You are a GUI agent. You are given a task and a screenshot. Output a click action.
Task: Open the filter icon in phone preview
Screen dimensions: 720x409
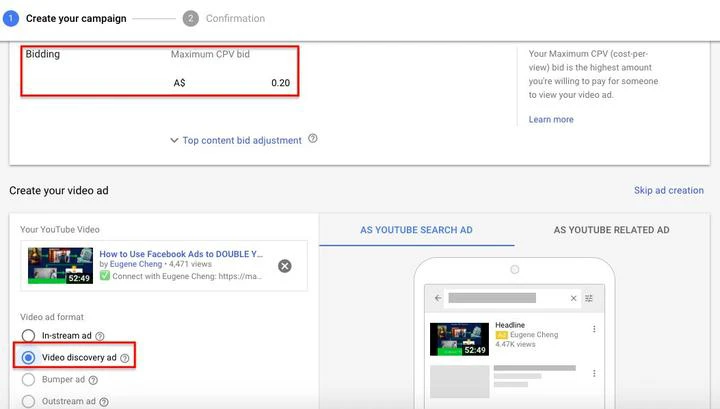589,298
